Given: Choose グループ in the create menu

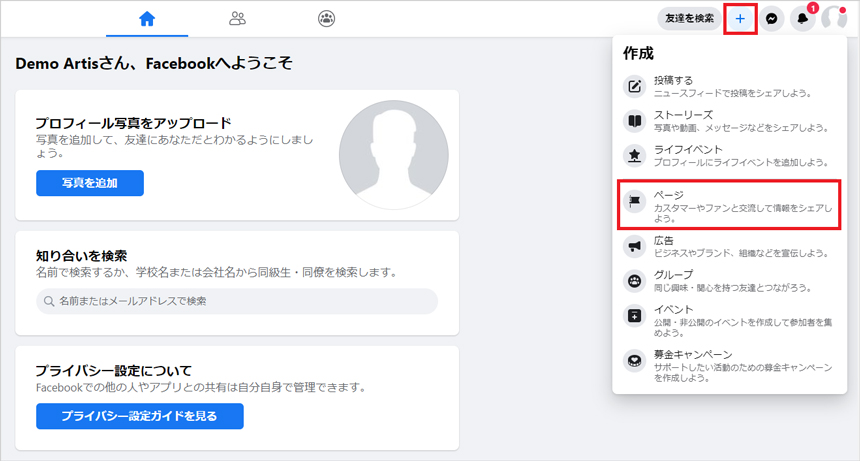Looking at the screenshot, I should click(x=729, y=281).
